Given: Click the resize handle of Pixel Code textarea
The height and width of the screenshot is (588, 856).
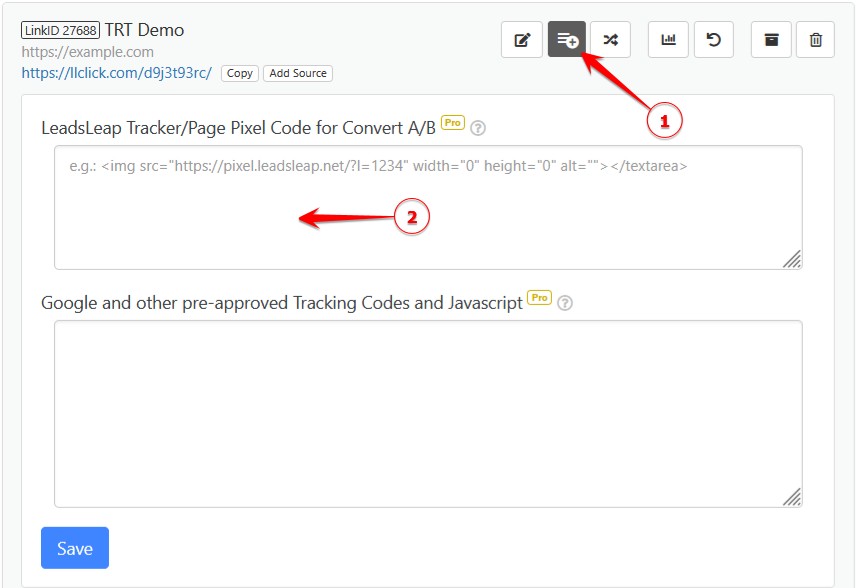Looking at the screenshot, I should click(x=792, y=260).
